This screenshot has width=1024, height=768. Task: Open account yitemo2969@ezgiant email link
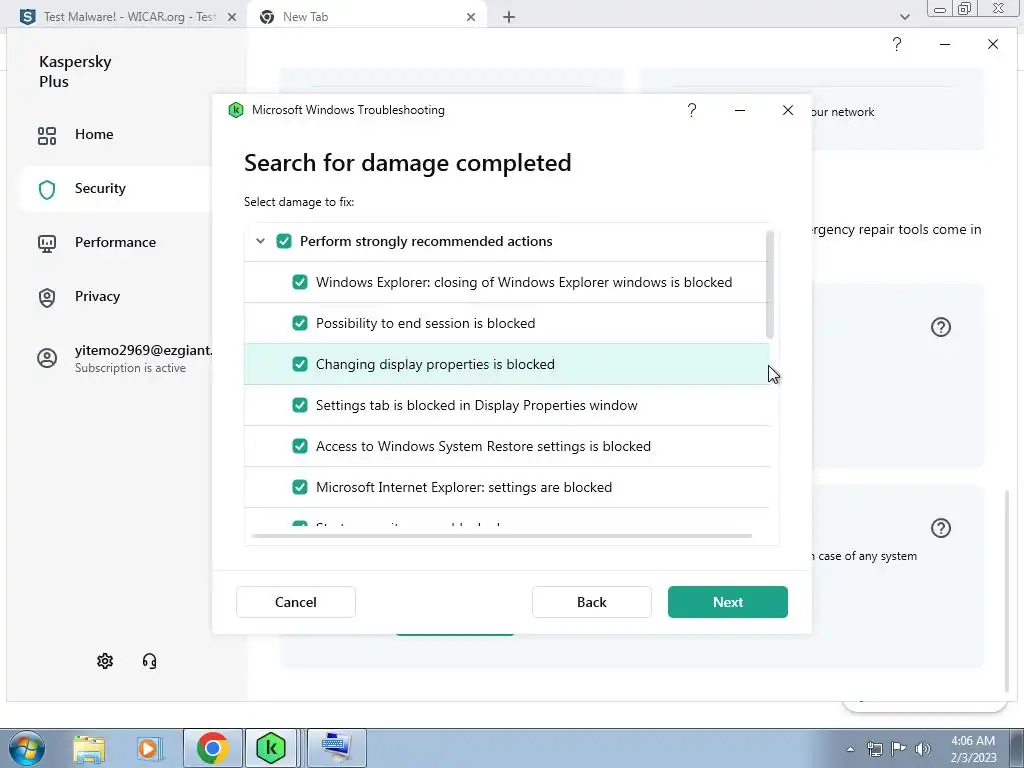144,350
